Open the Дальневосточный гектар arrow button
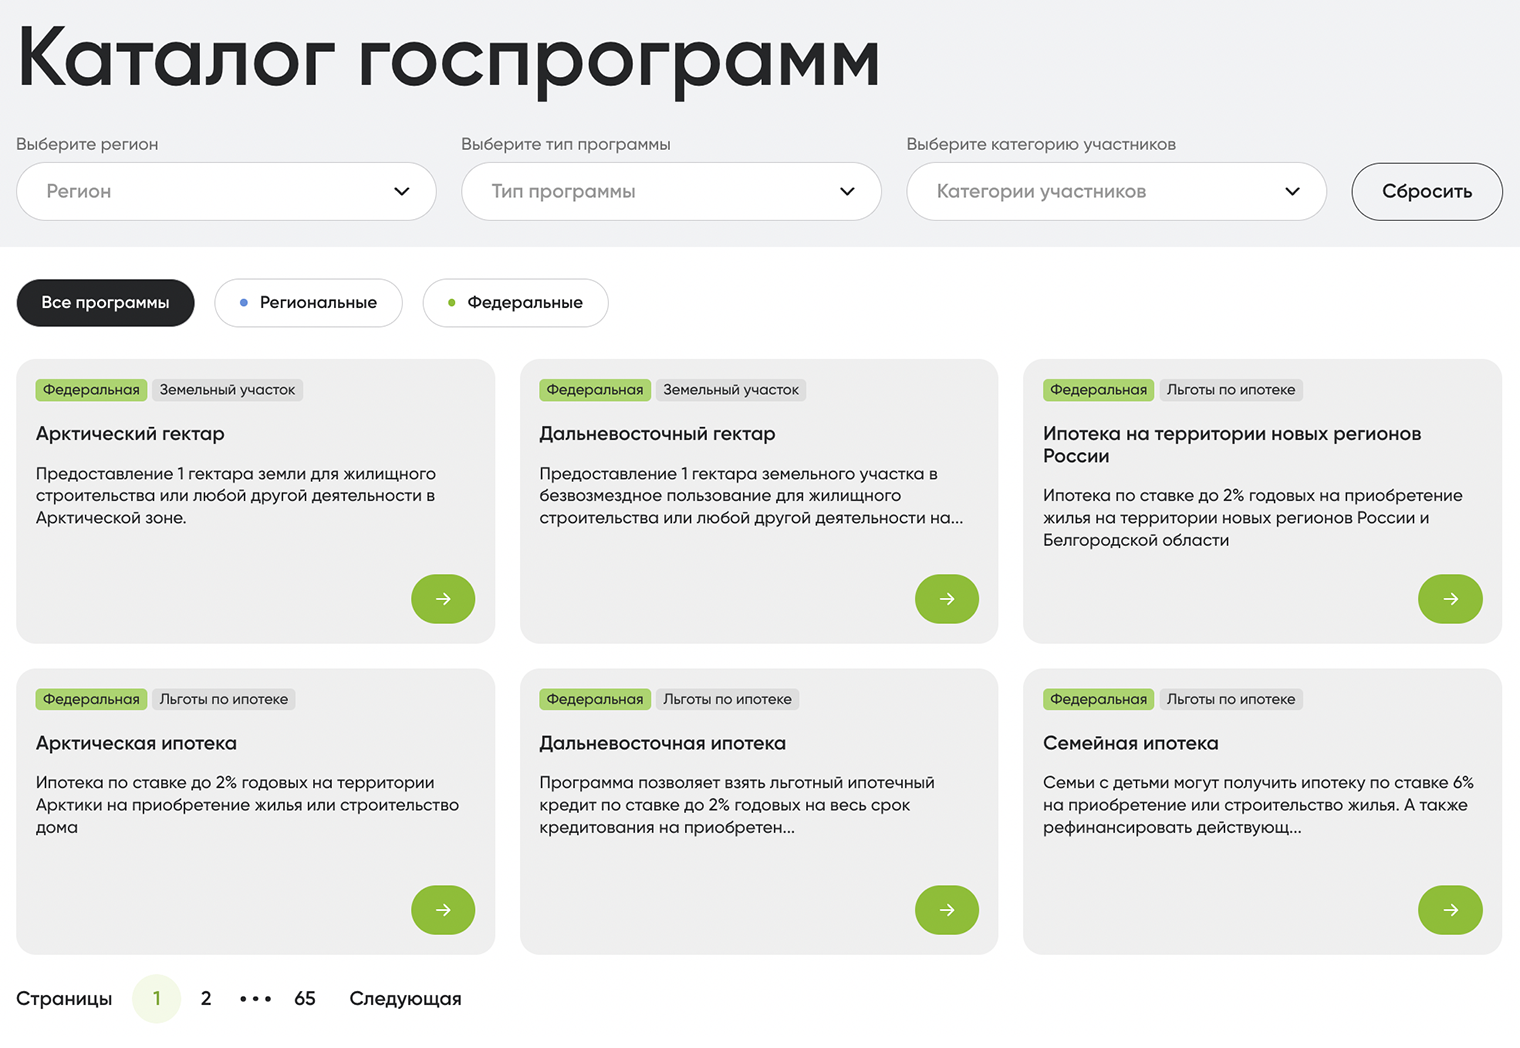Viewport: 1520px width, 1048px height. 947,599
